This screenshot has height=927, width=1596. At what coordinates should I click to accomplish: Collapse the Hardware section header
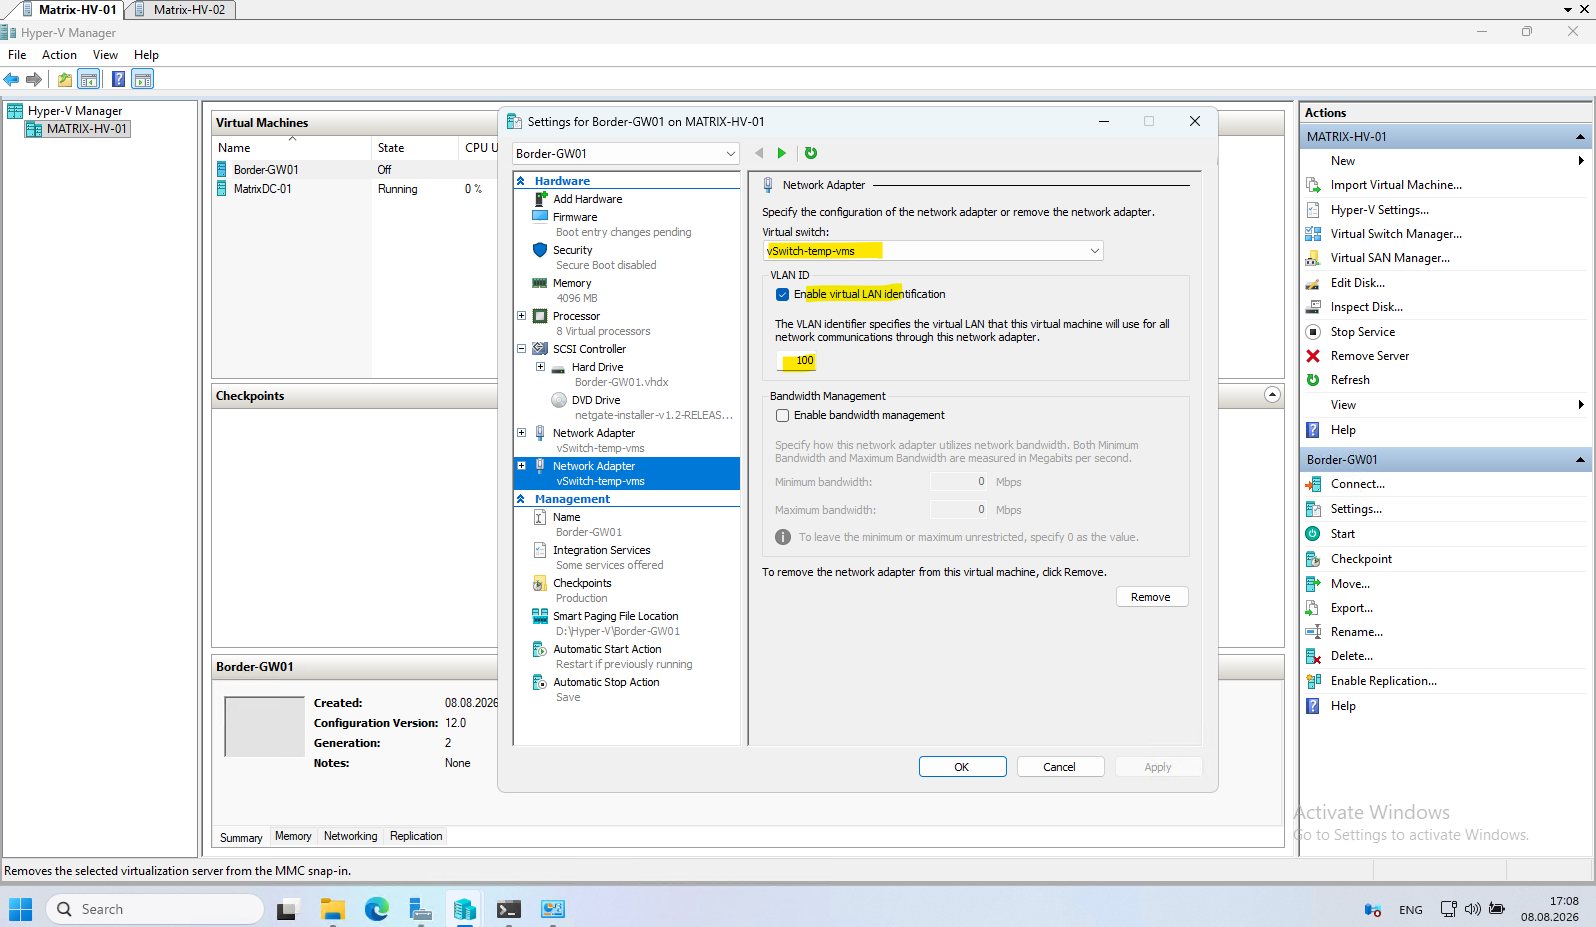tap(520, 181)
